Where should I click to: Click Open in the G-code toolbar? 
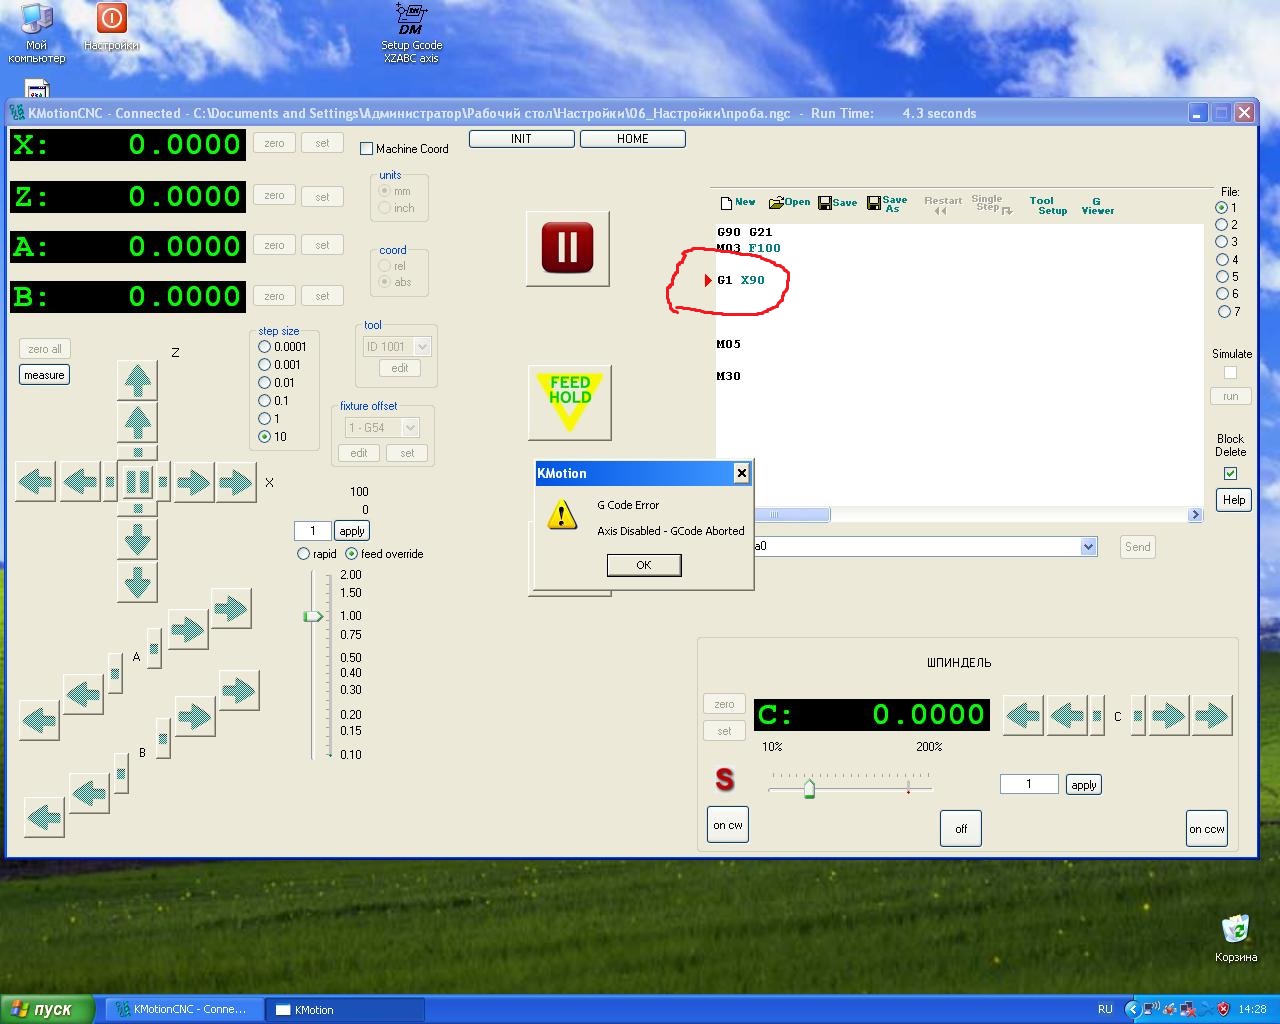coord(789,202)
